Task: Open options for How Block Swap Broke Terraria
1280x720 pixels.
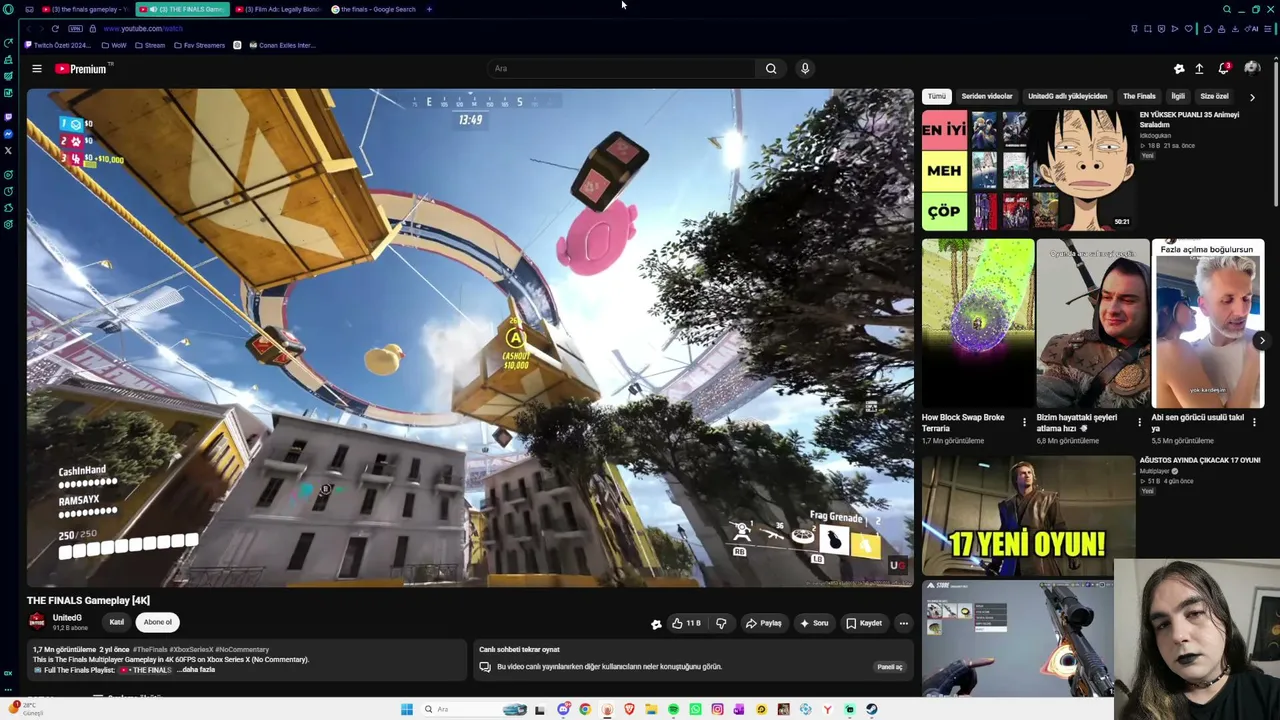Action: pyautogui.click(x=1024, y=422)
